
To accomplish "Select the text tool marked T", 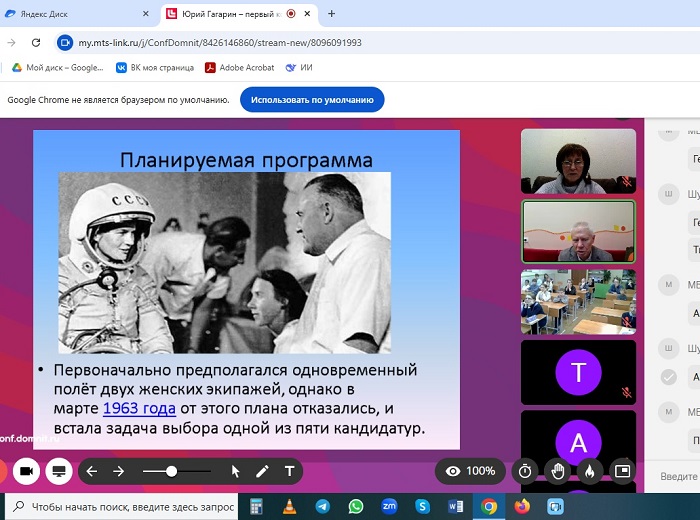I will [290, 471].
